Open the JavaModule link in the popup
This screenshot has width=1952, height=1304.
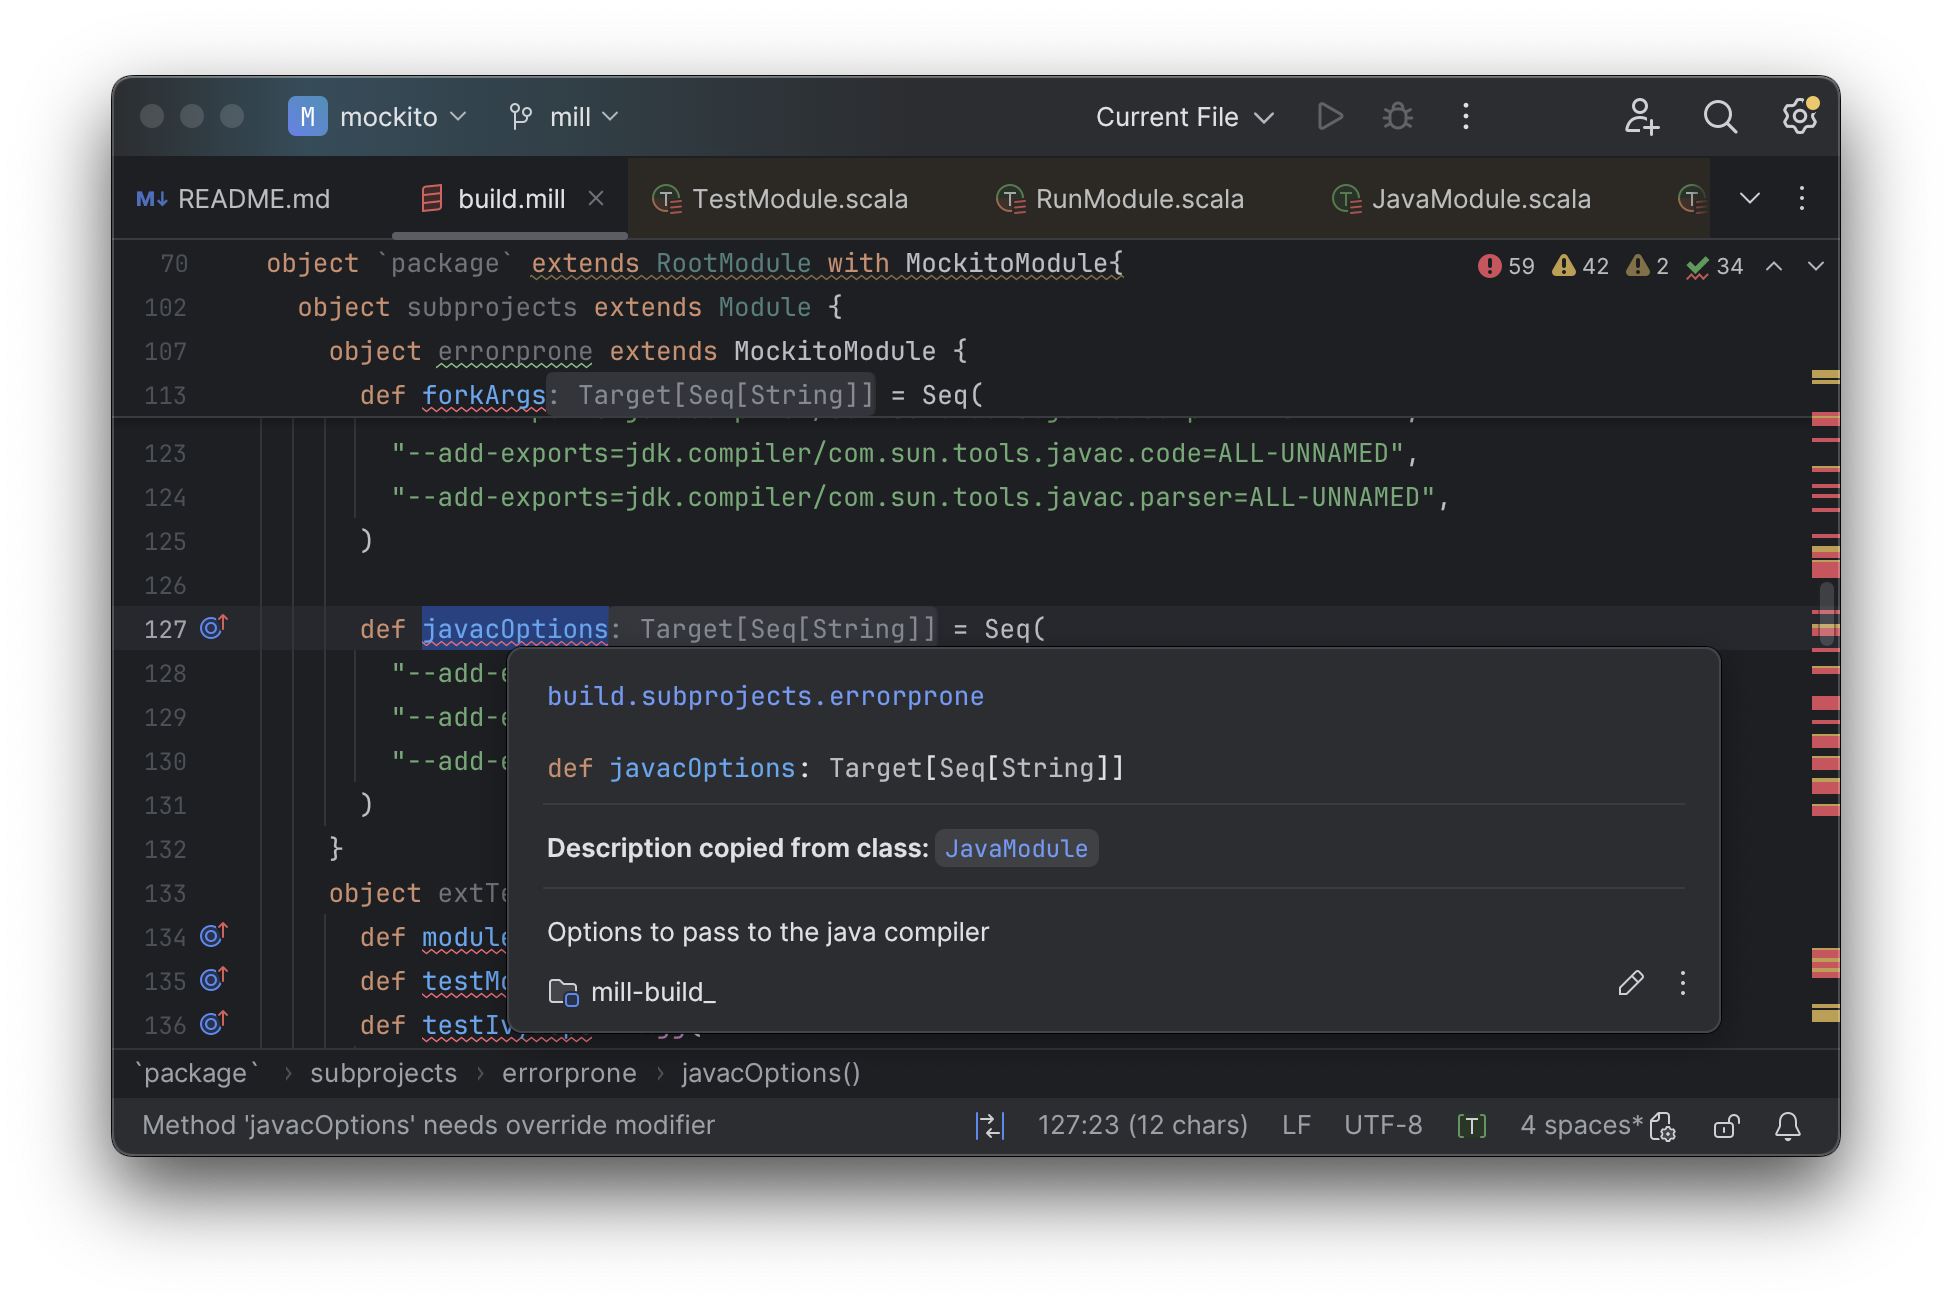[x=1016, y=848]
